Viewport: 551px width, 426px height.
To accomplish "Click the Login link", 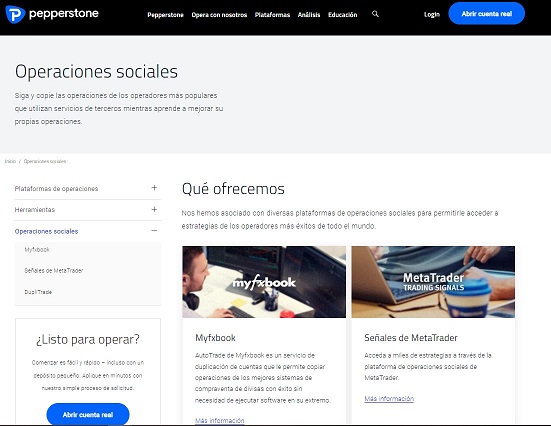I will click(x=432, y=14).
